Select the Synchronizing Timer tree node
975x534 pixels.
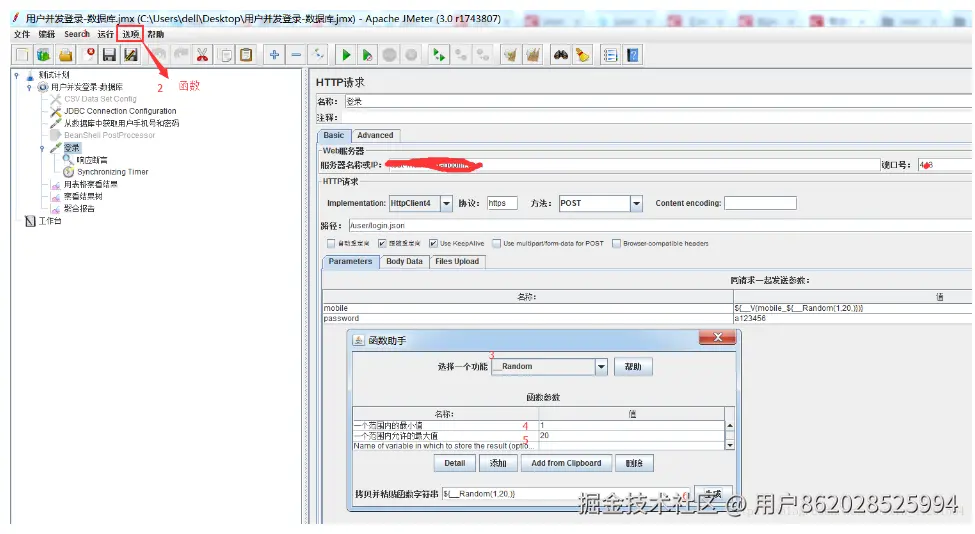[x=113, y=172]
